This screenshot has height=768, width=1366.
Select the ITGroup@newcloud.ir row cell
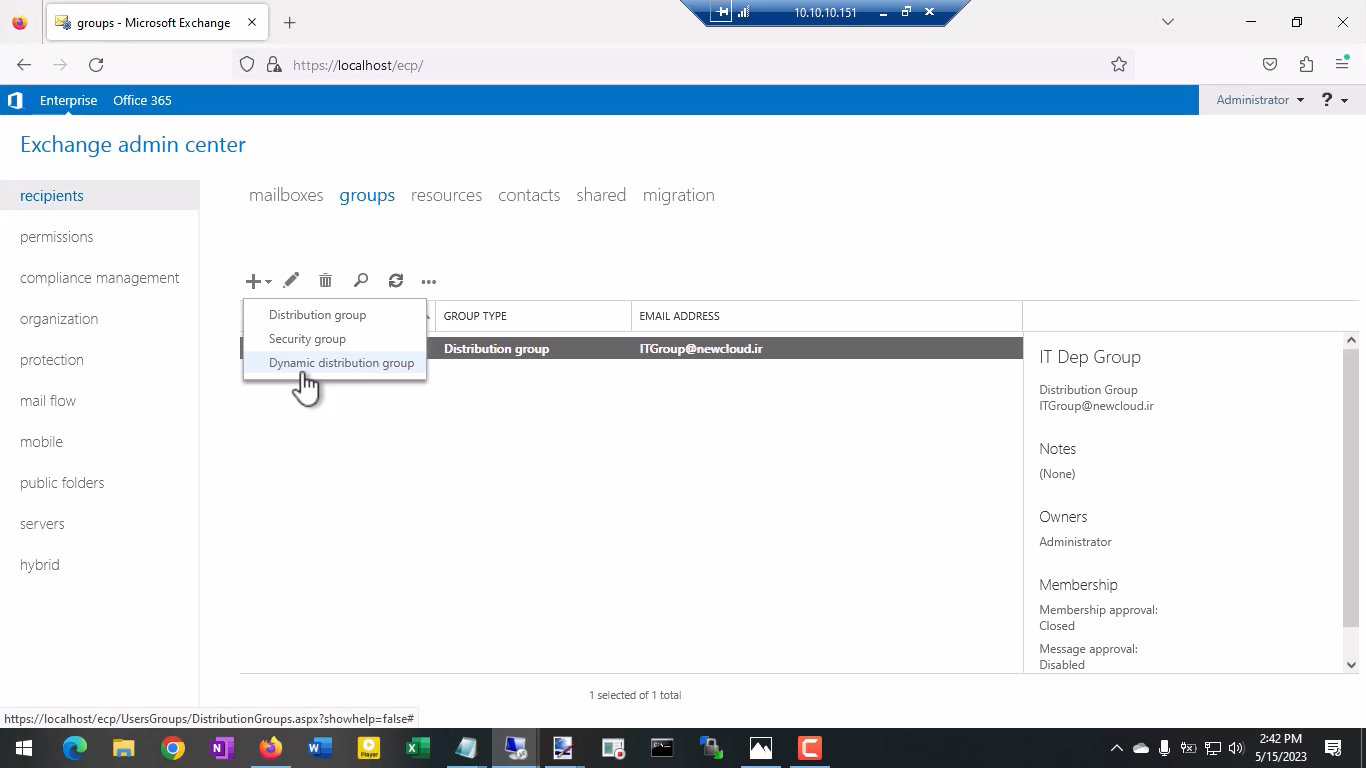(701, 349)
